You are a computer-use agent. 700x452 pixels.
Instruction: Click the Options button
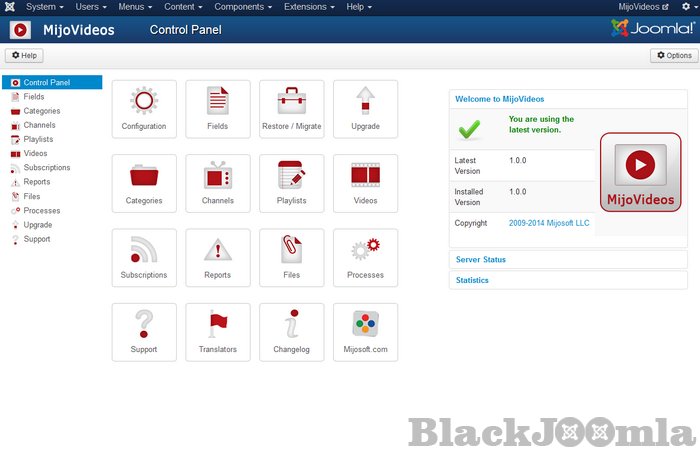[674, 56]
